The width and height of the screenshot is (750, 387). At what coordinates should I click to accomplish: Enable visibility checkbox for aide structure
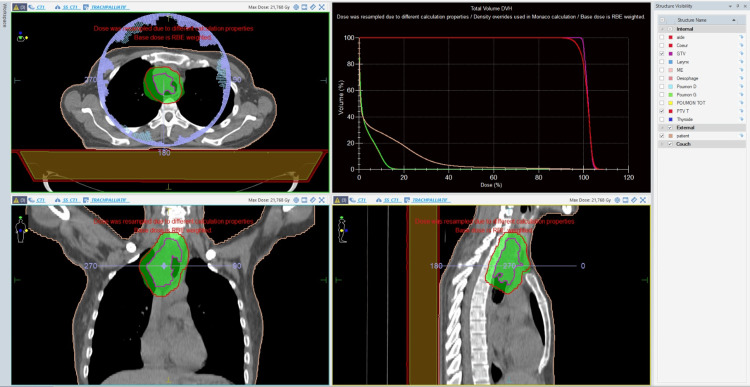pos(662,37)
